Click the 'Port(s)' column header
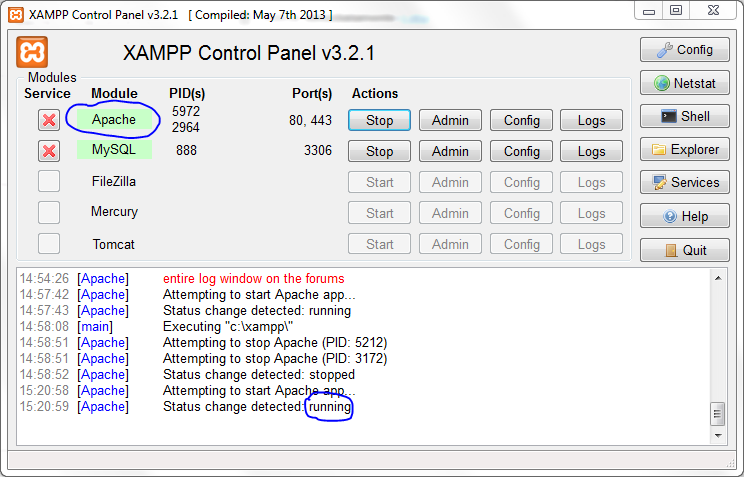 click(x=312, y=94)
